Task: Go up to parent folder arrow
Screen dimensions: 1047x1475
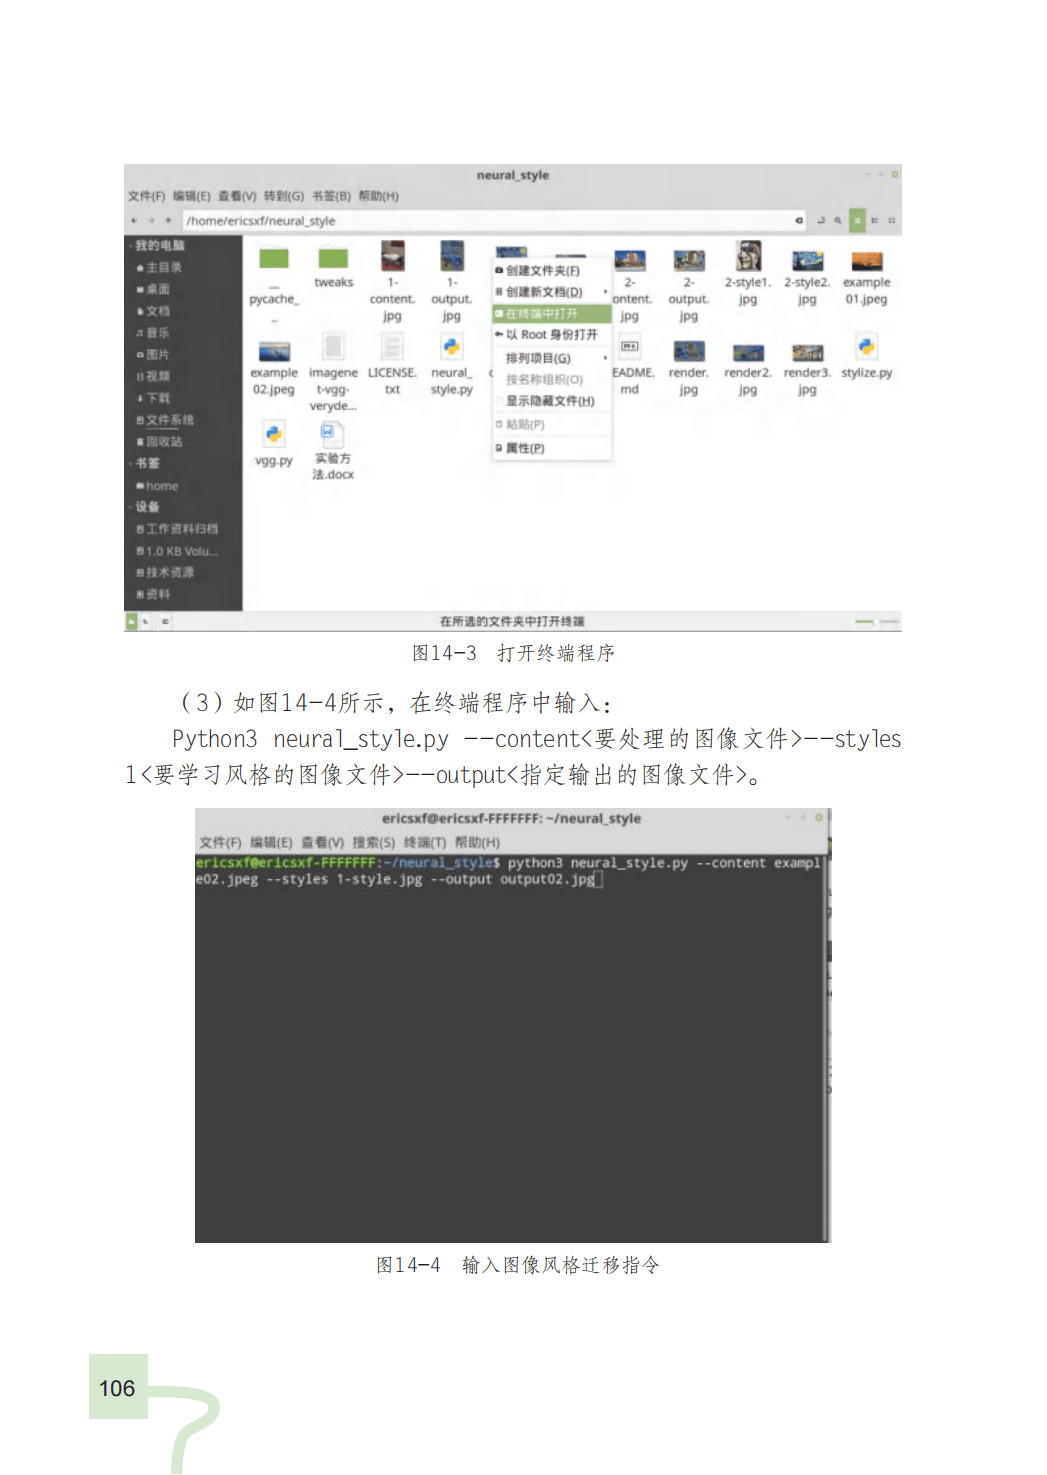Action: pos(168,220)
